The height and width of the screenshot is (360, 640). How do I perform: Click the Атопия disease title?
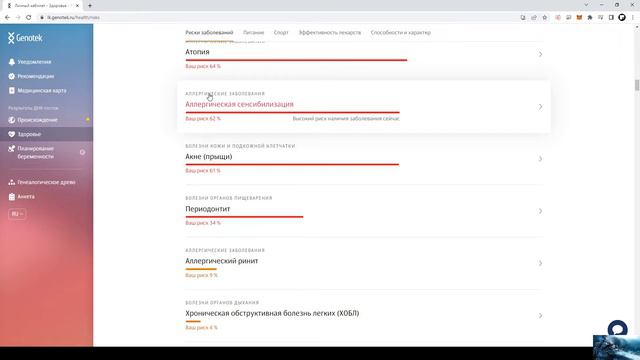pos(197,52)
